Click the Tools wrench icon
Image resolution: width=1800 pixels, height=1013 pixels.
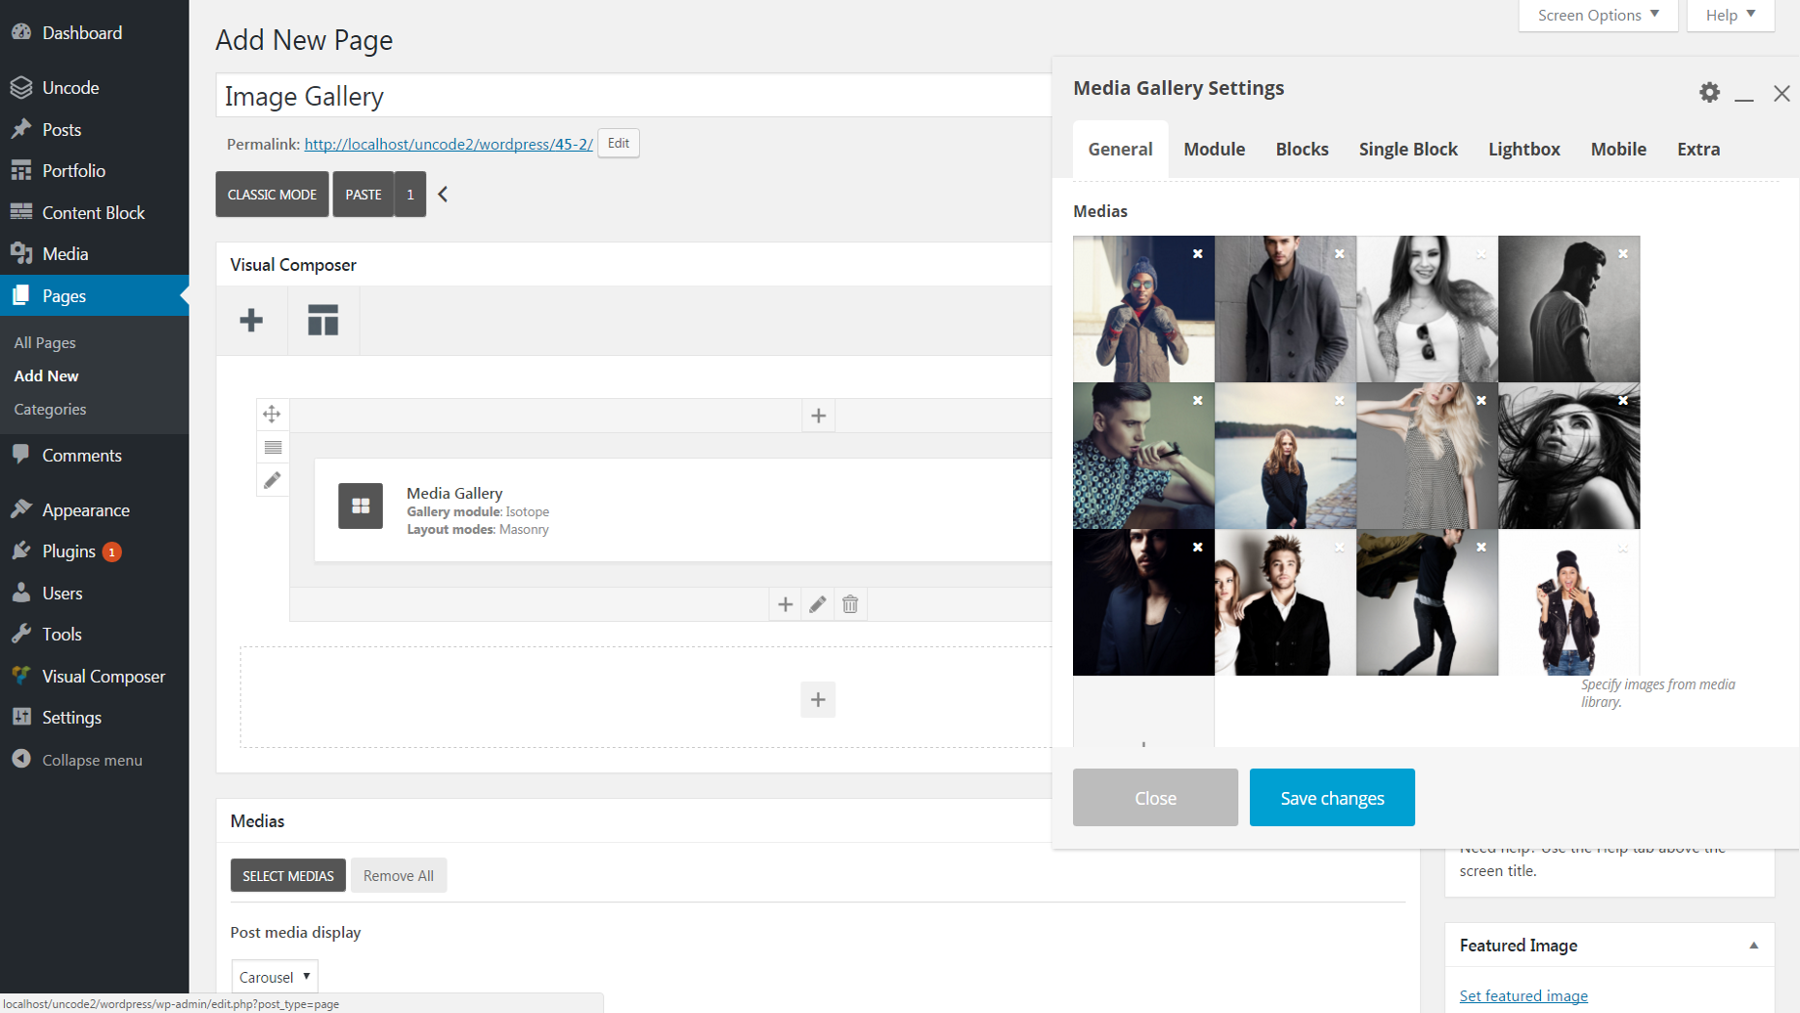[21, 634]
